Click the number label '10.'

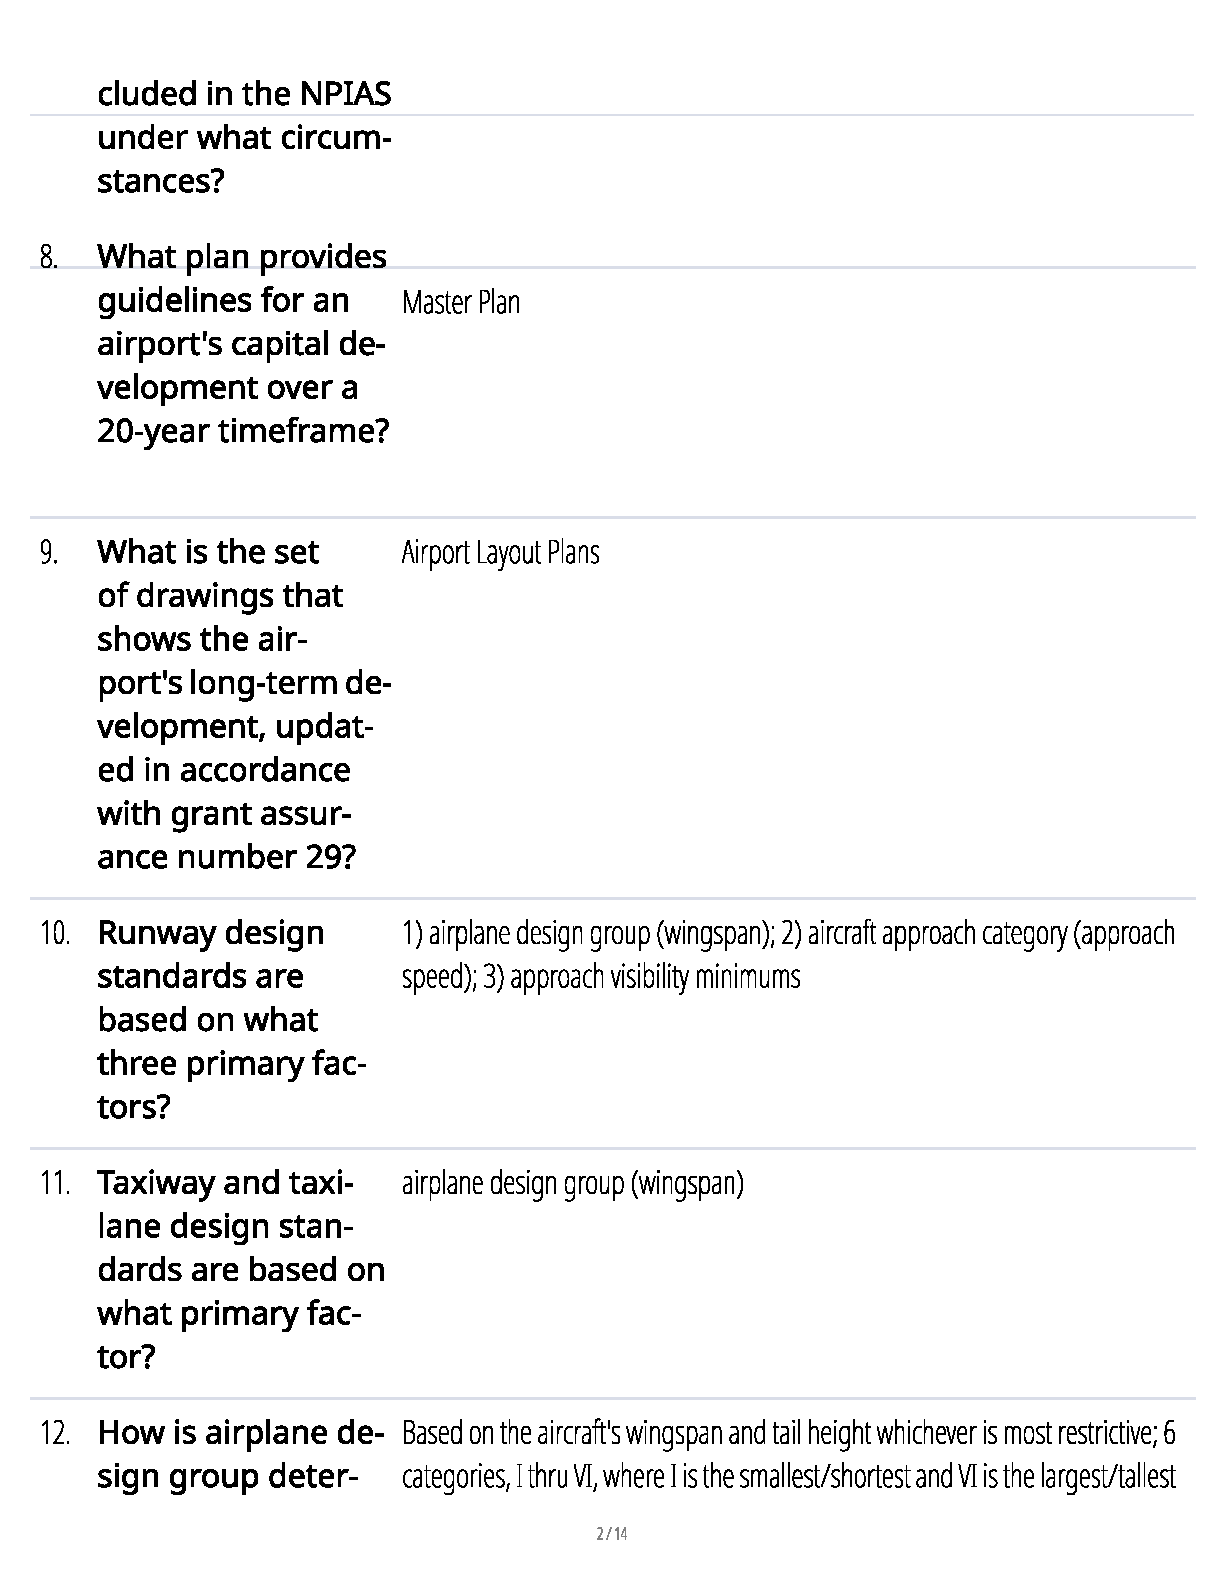[x=55, y=933]
